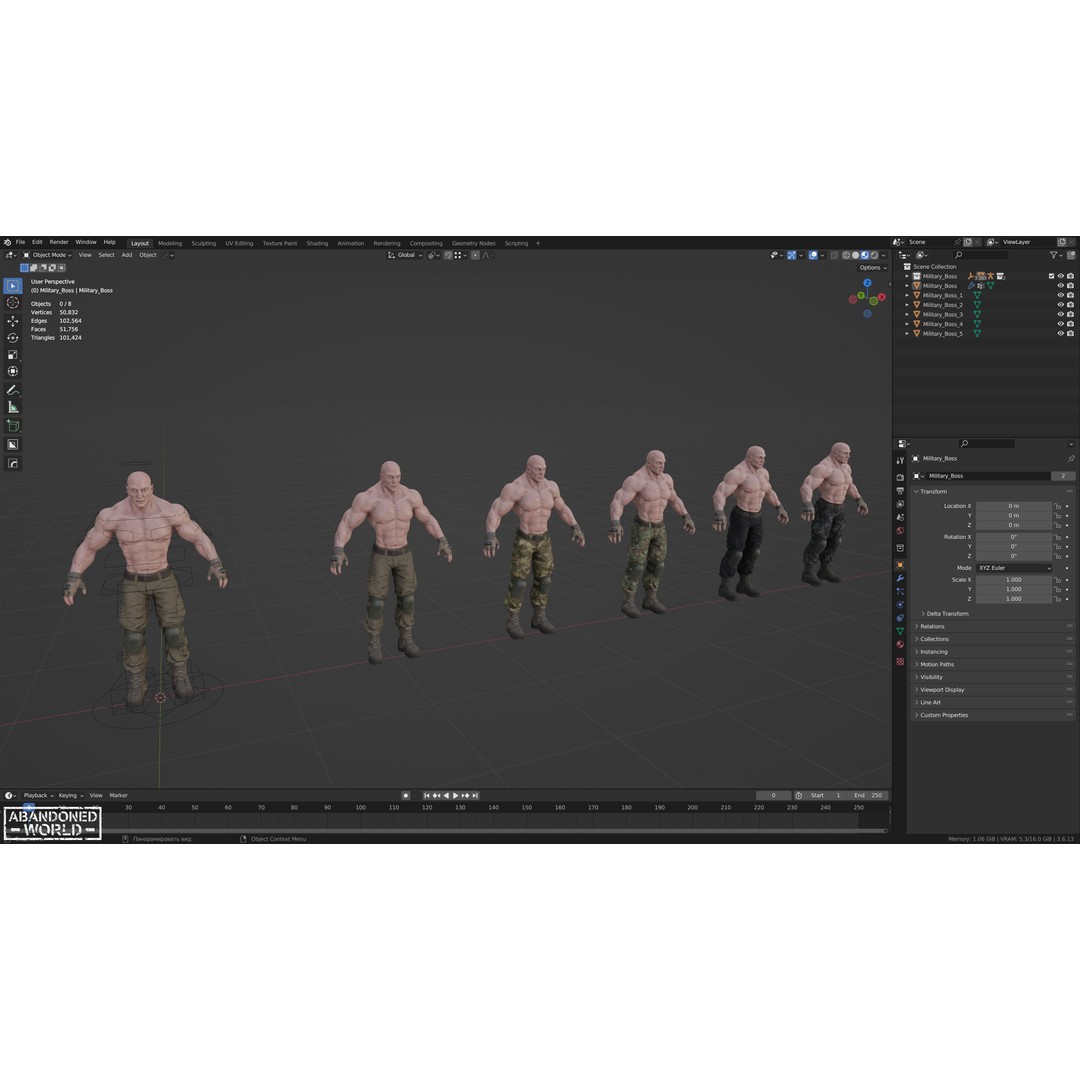Expand the Military_Boss_1 outliner row

pyautogui.click(x=907, y=295)
